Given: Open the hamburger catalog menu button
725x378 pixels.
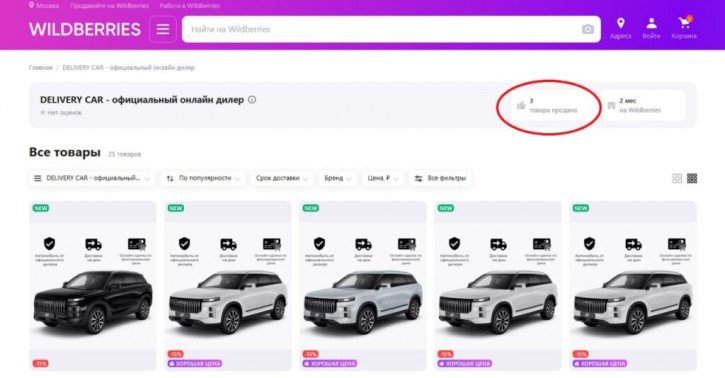Looking at the screenshot, I should 163,29.
